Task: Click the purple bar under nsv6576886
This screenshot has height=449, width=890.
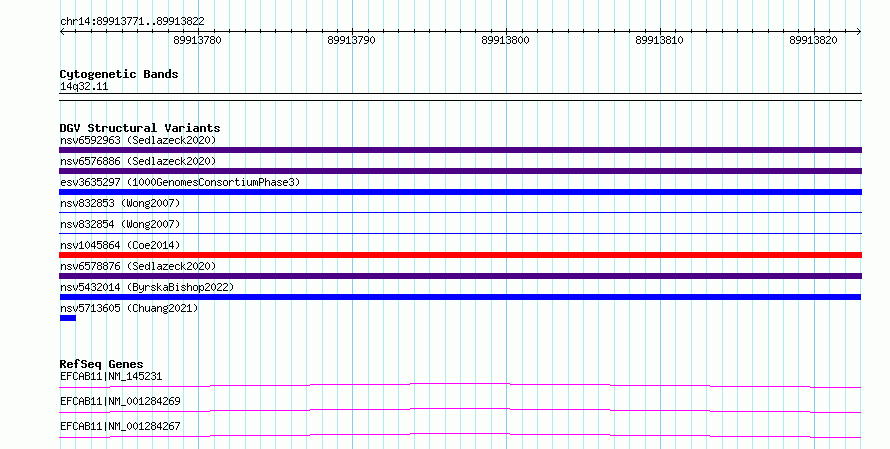Action: [460, 171]
